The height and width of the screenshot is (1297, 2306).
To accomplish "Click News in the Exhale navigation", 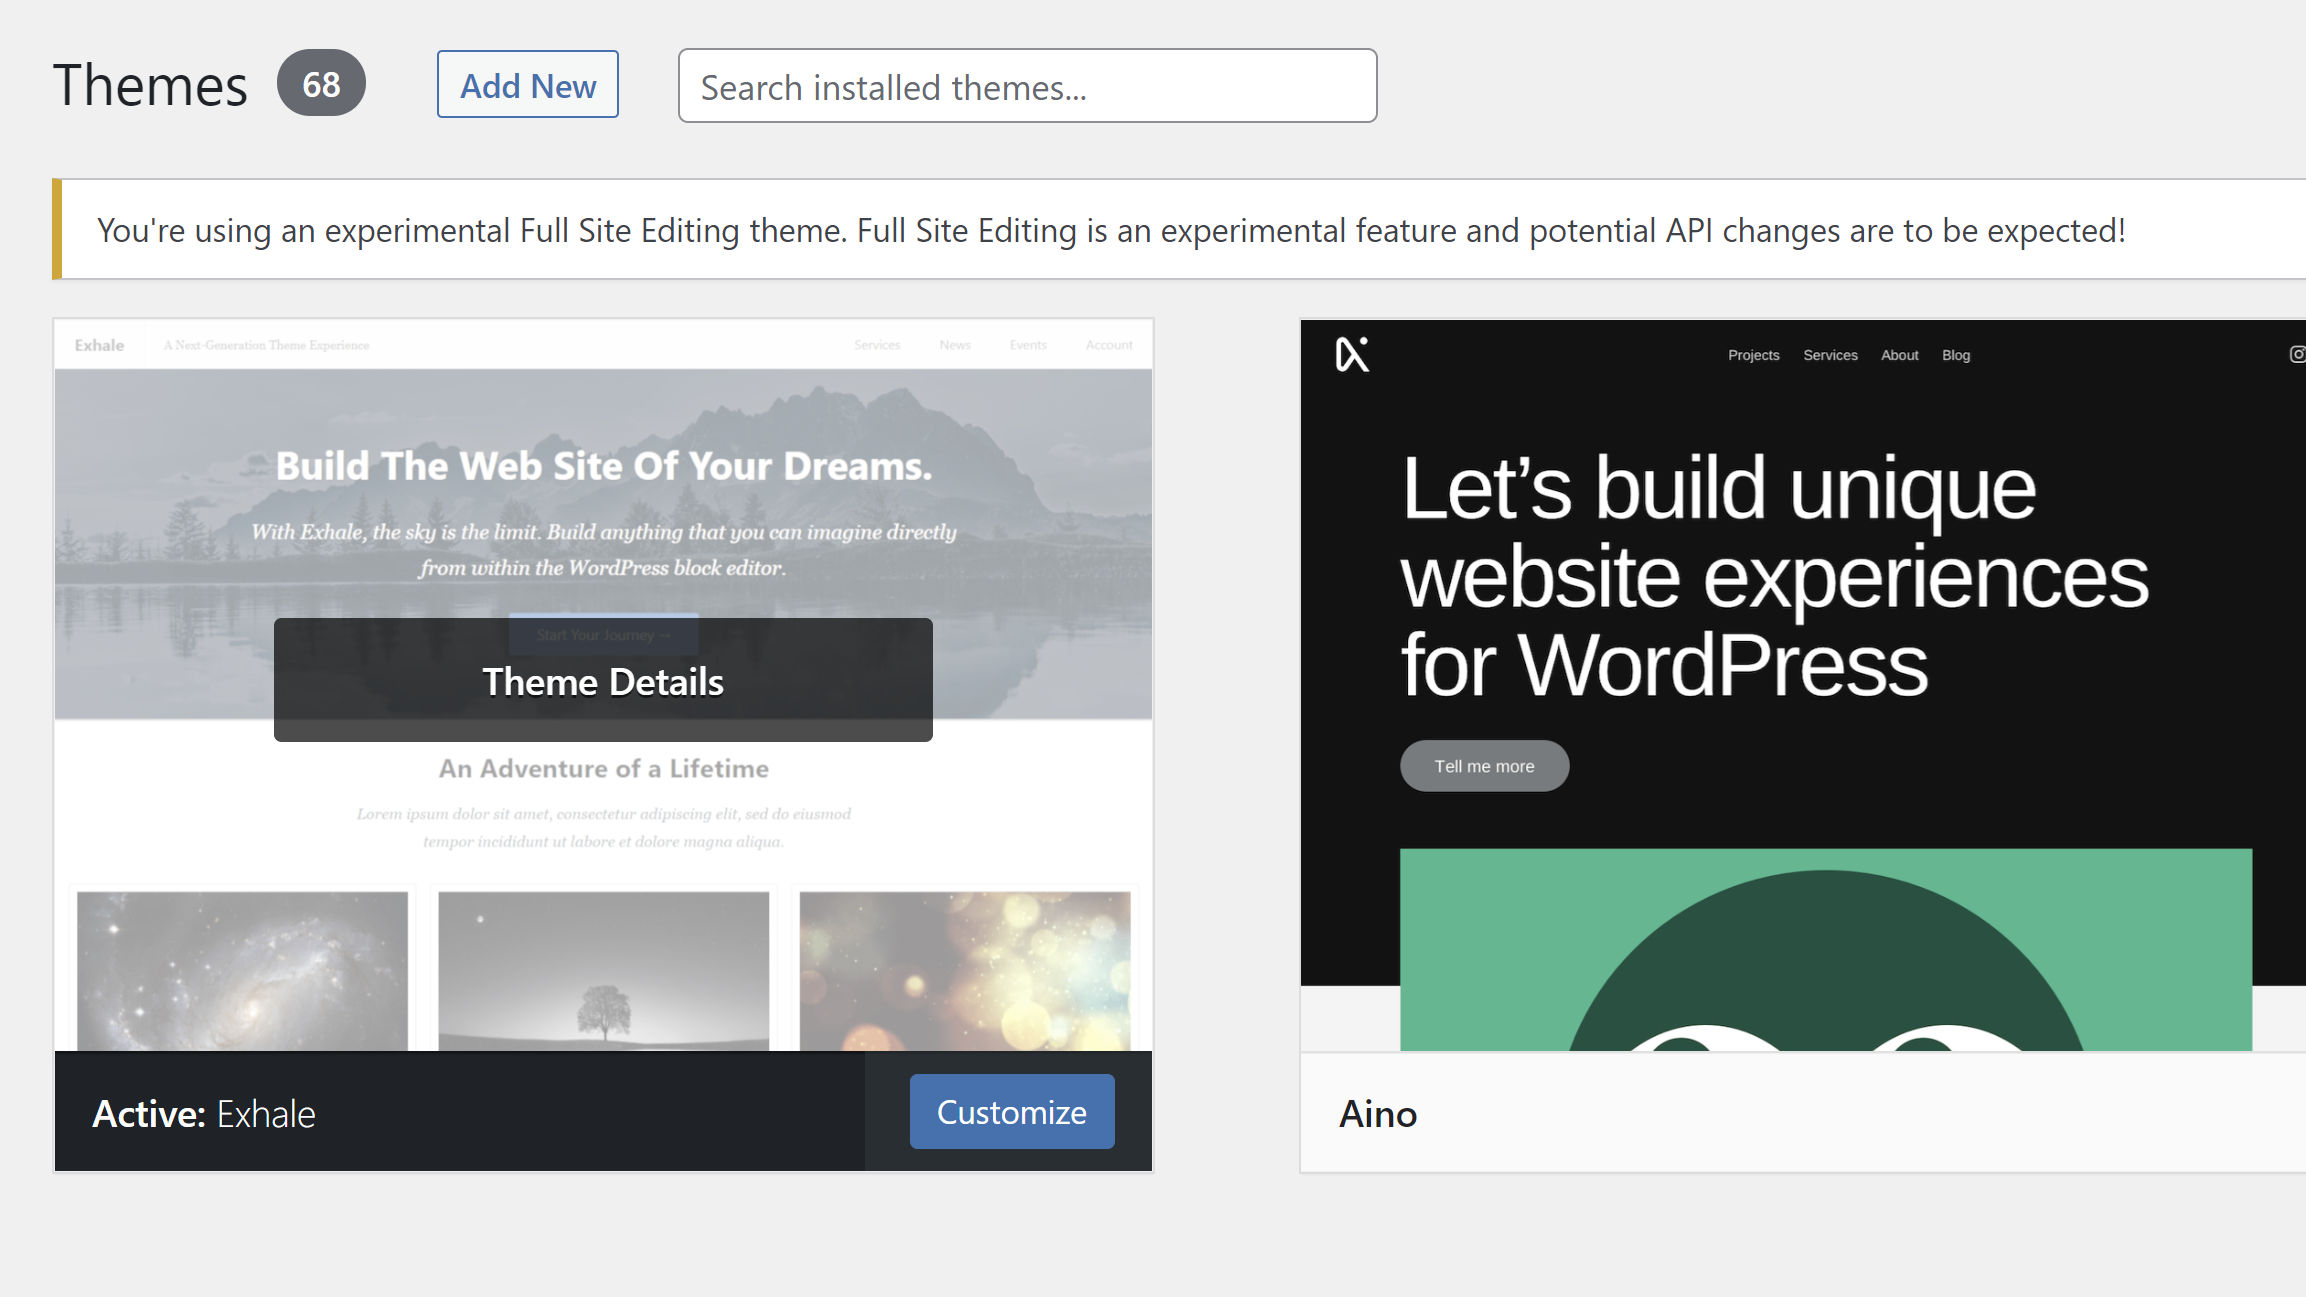I will click(x=955, y=344).
